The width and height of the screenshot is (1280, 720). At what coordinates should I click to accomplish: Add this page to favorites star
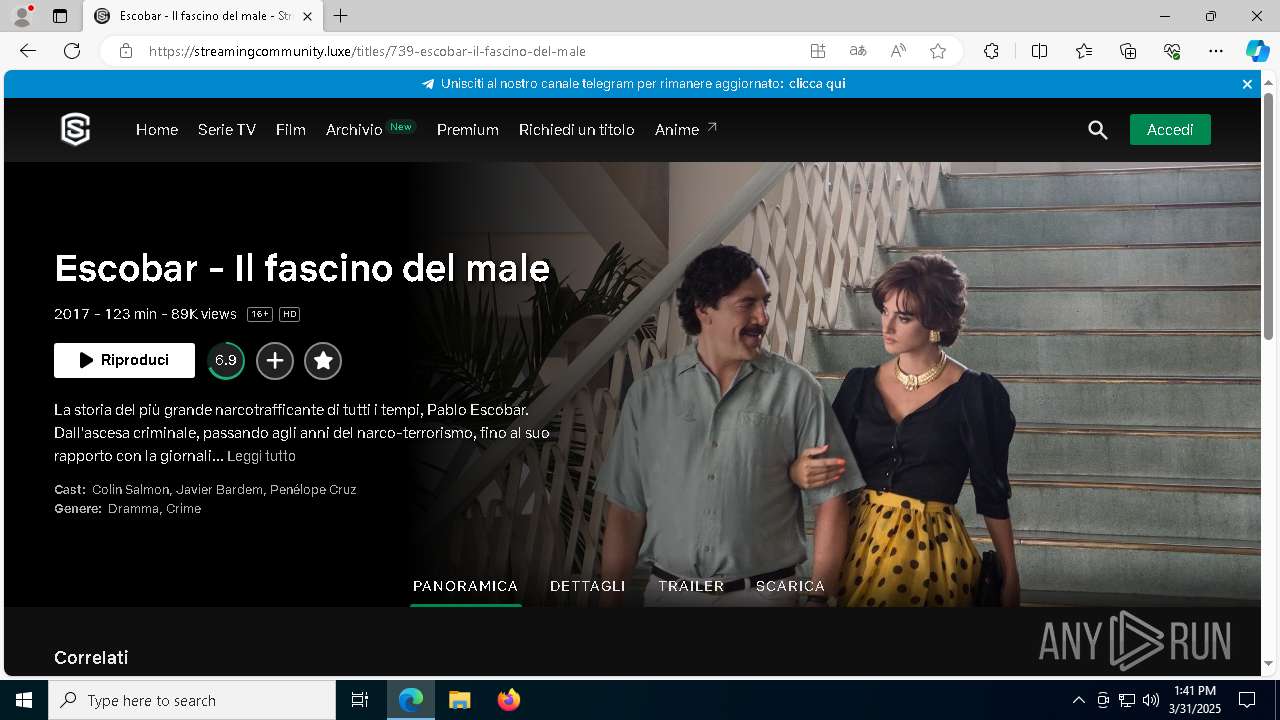point(938,51)
